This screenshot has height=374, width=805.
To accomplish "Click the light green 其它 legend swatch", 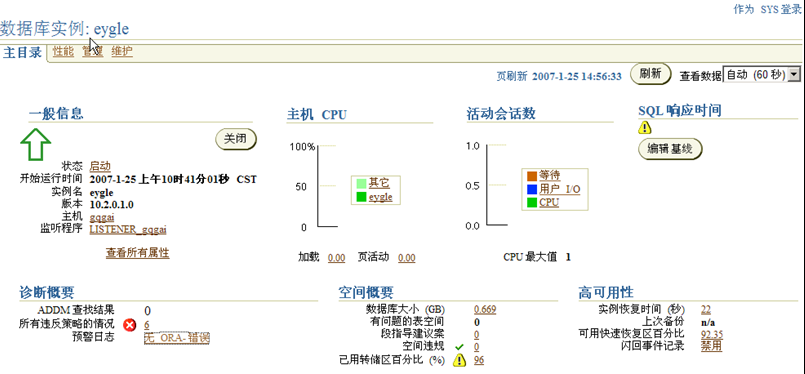I will click(361, 183).
